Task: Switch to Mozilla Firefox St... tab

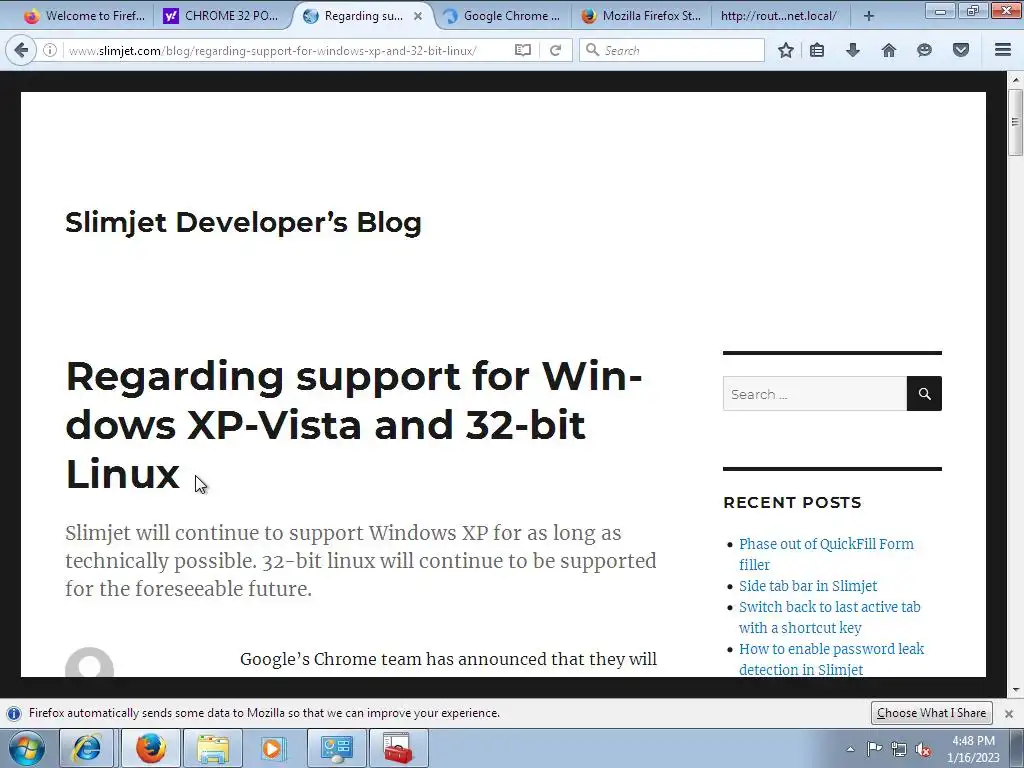Action: coord(641,16)
